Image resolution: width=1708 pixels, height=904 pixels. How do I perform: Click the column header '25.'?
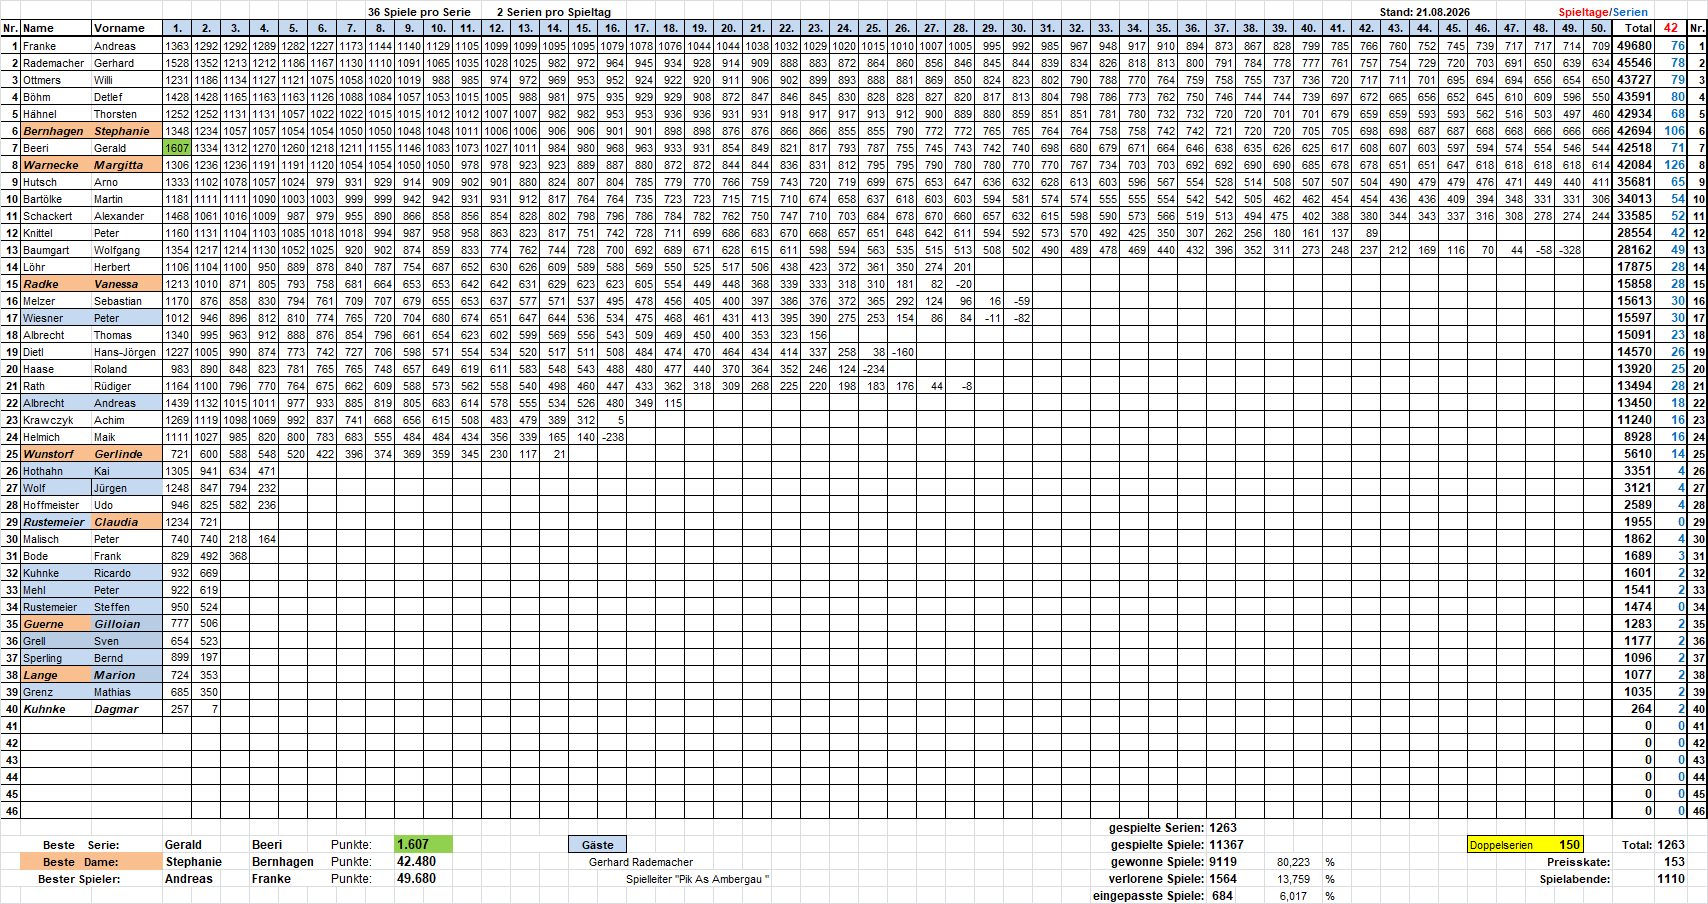click(x=873, y=28)
